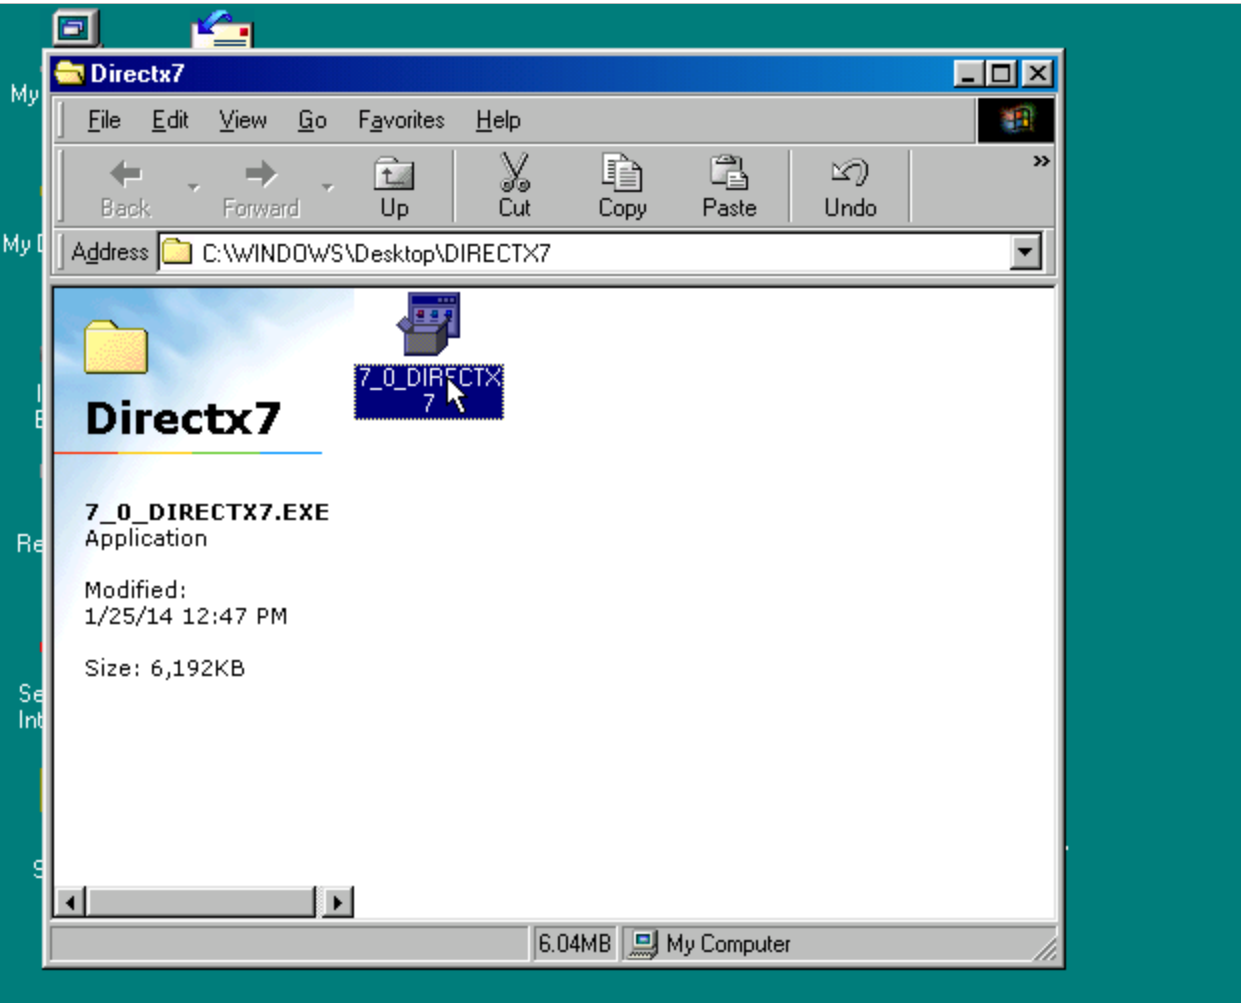Undo the last action from the toolbar
The image size is (1241, 1003).
[x=850, y=187]
